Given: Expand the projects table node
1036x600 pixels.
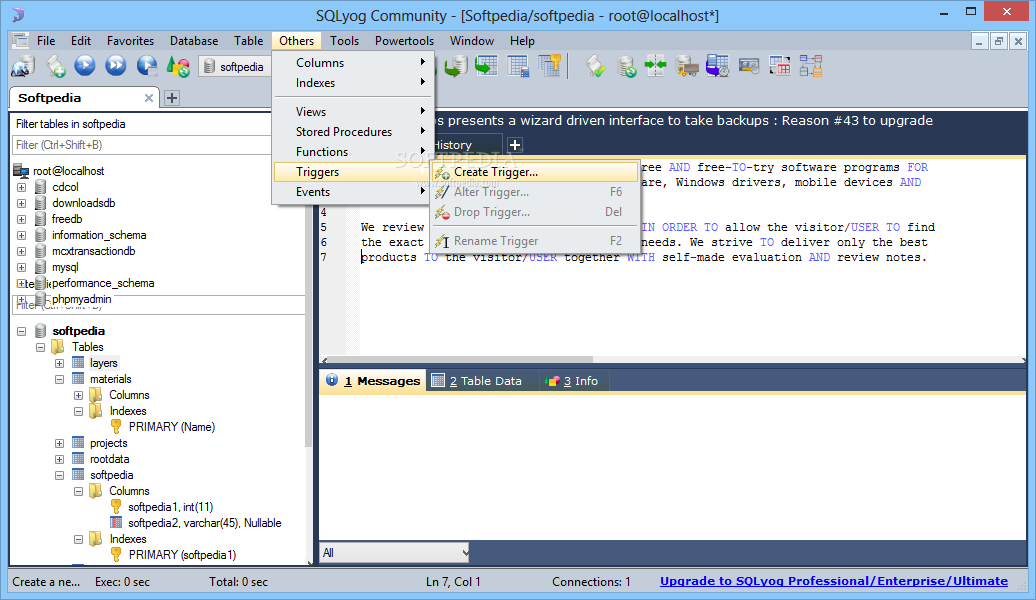Looking at the screenshot, I should pyautogui.click(x=59, y=443).
